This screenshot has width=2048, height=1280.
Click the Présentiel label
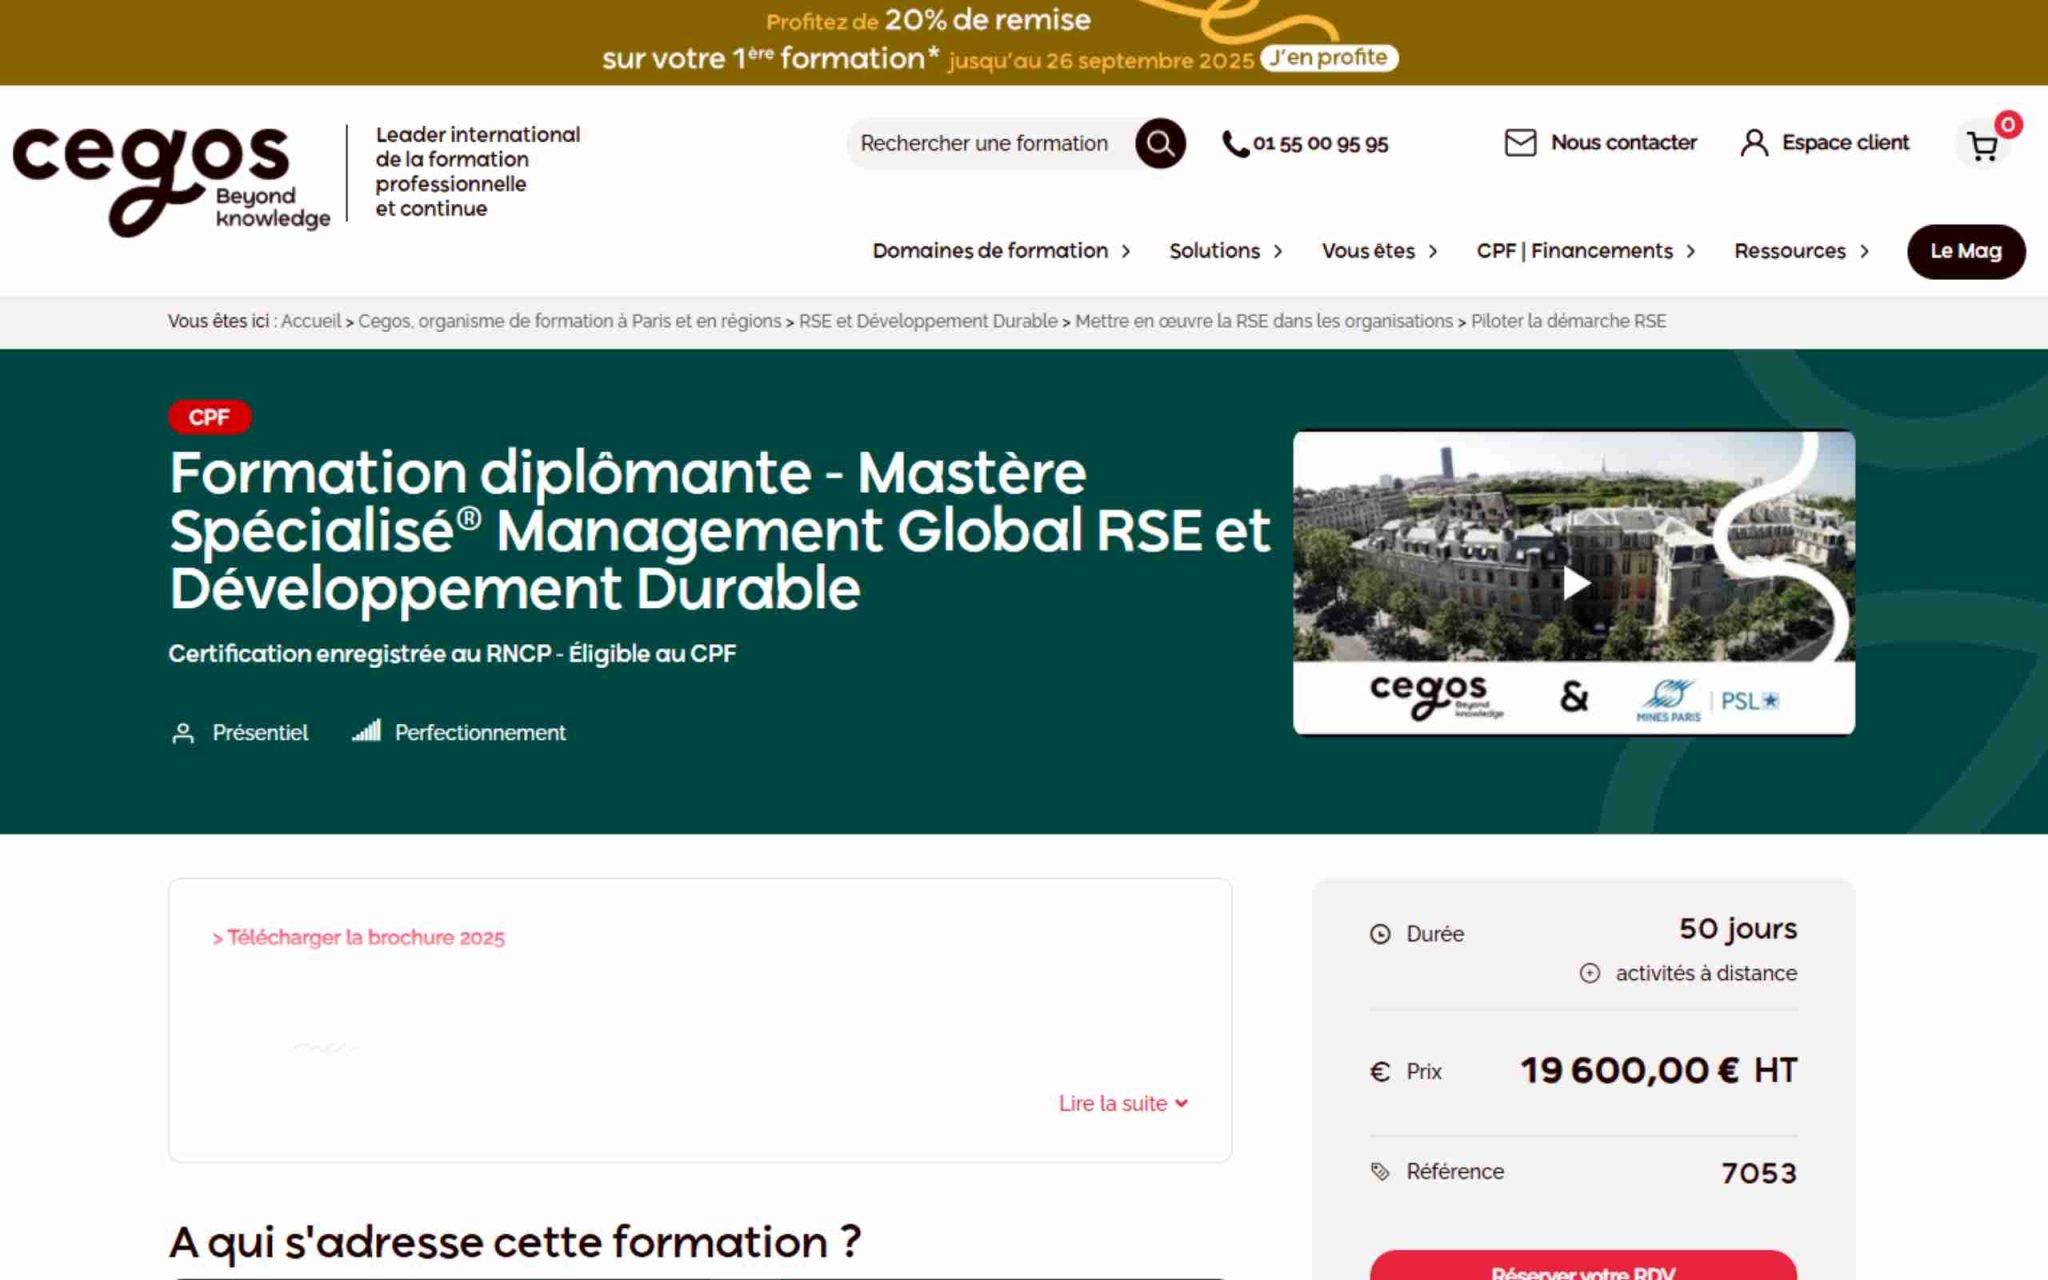pos(260,733)
